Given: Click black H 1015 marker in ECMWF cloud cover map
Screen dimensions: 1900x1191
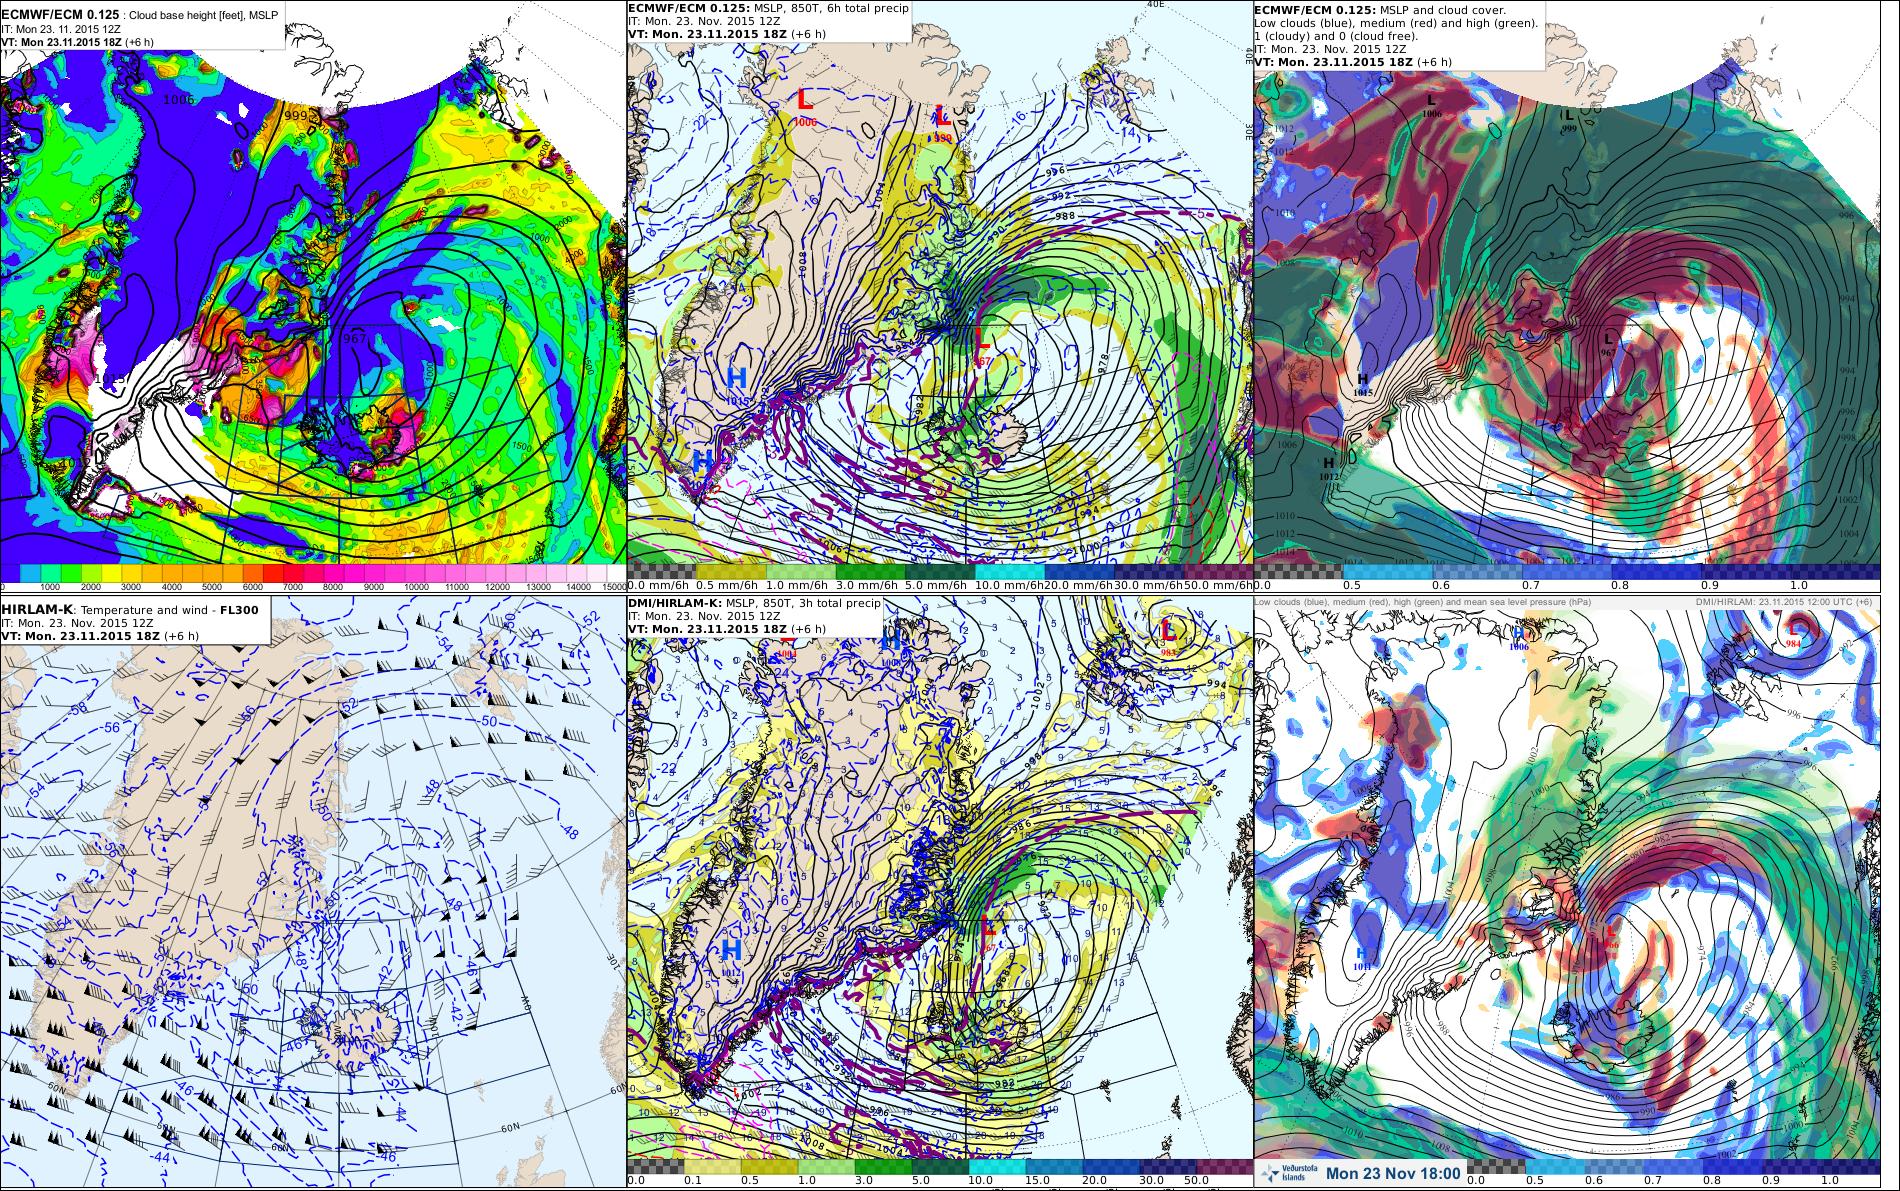Looking at the screenshot, I should (x=1362, y=385).
